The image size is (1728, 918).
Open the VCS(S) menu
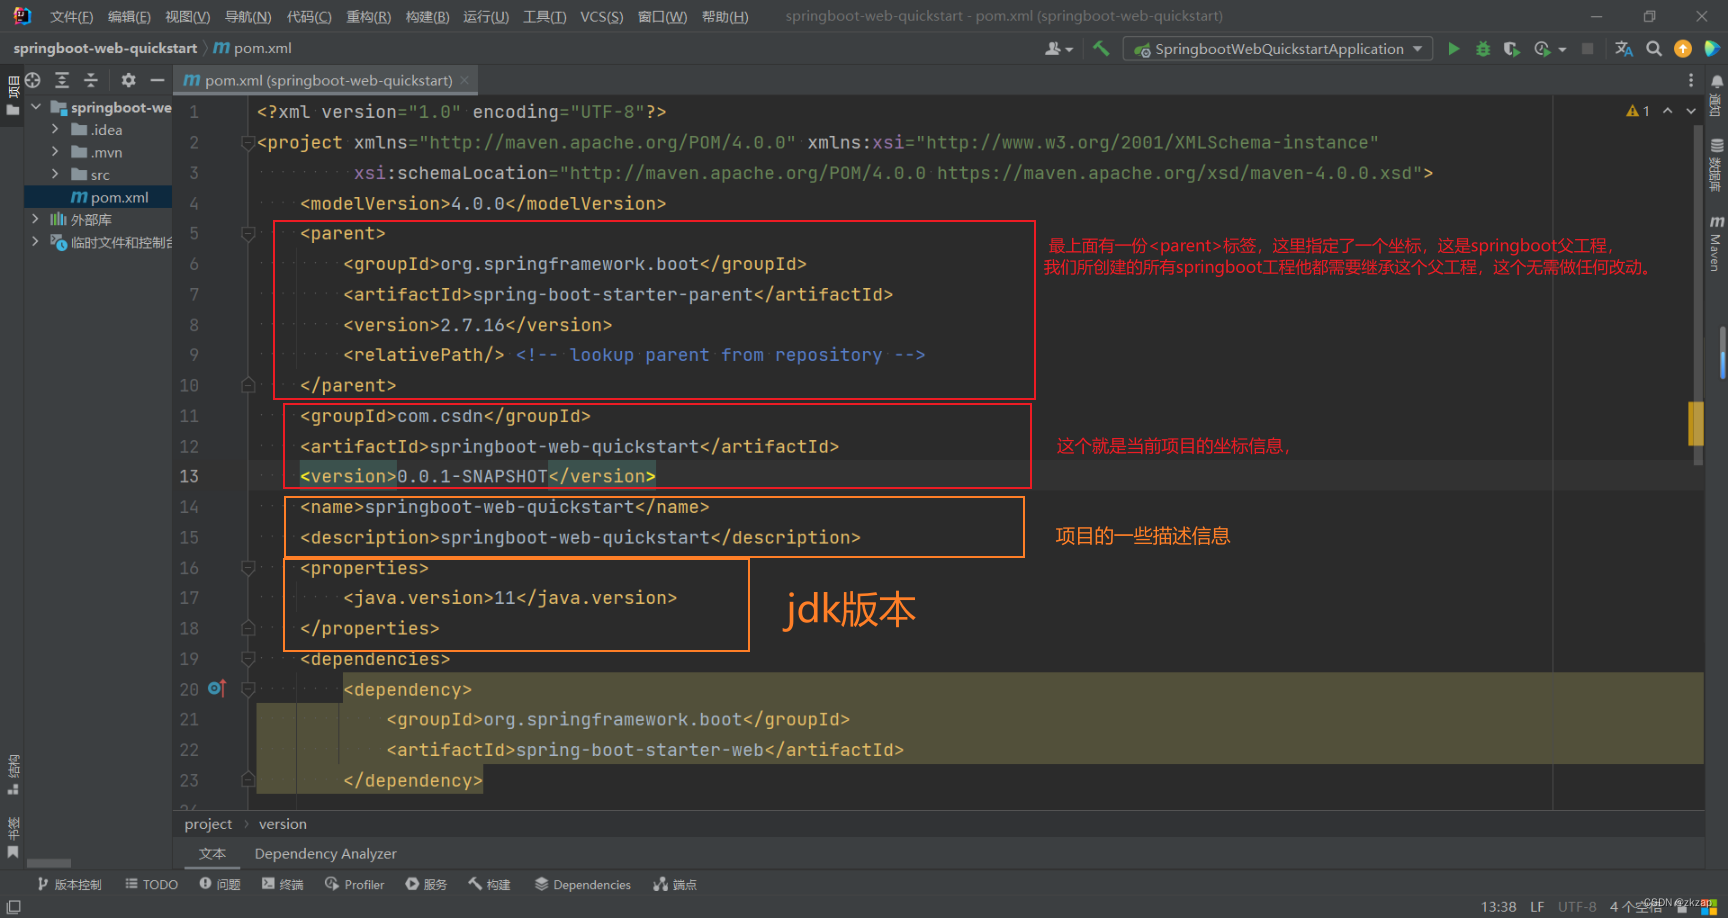point(601,16)
